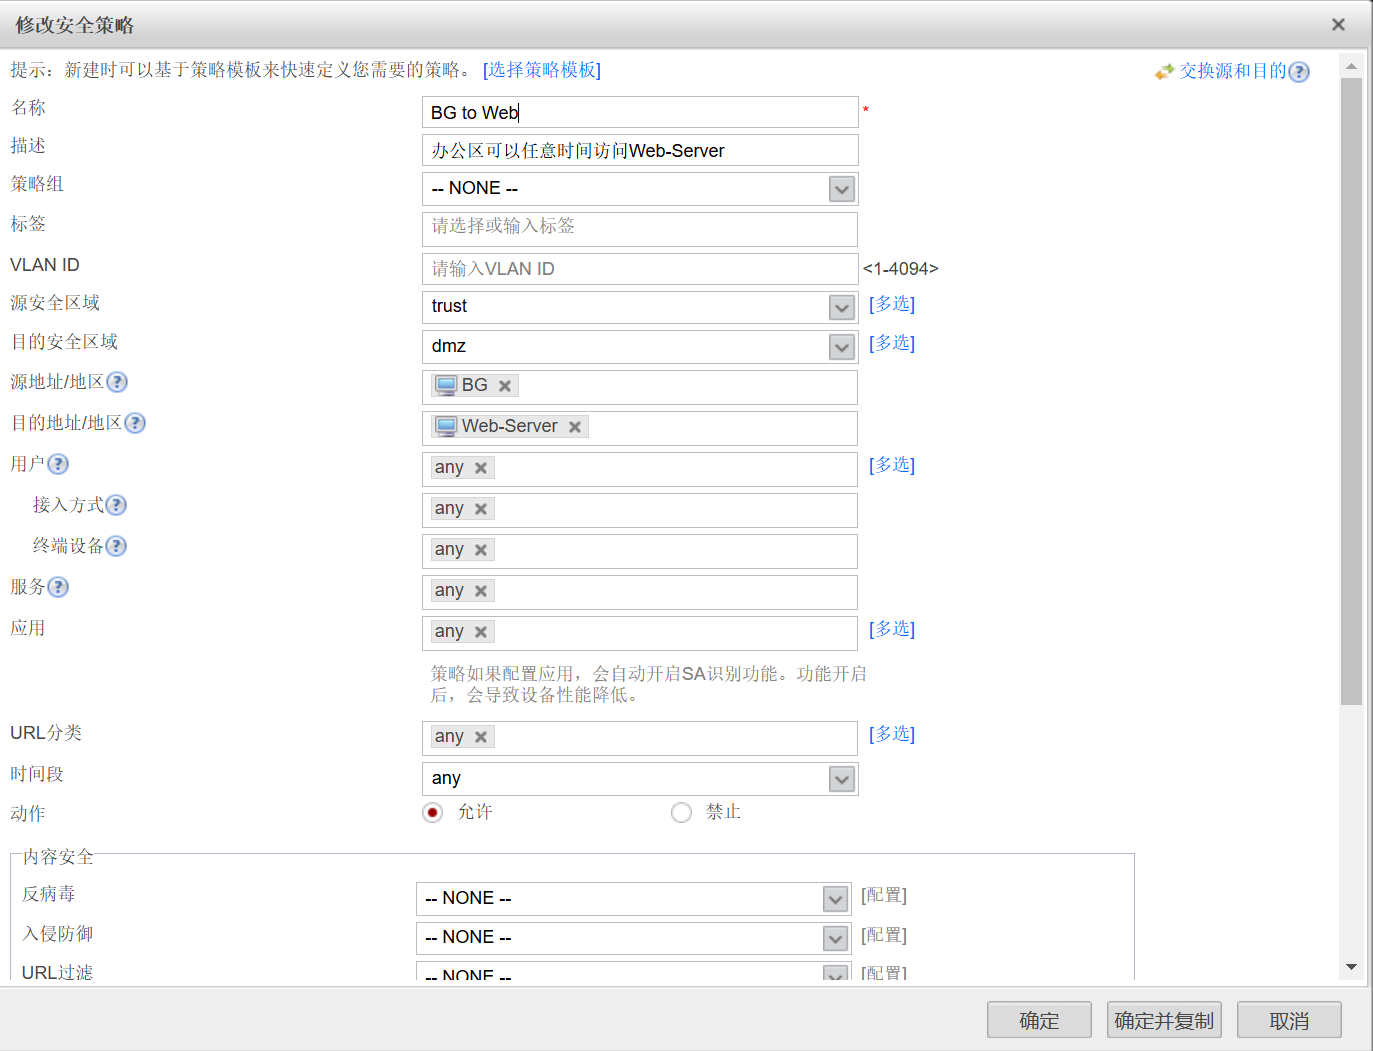Viewport: 1373px width, 1051px height.
Task: Open the 反病毒 NONE dropdown
Action: click(836, 899)
